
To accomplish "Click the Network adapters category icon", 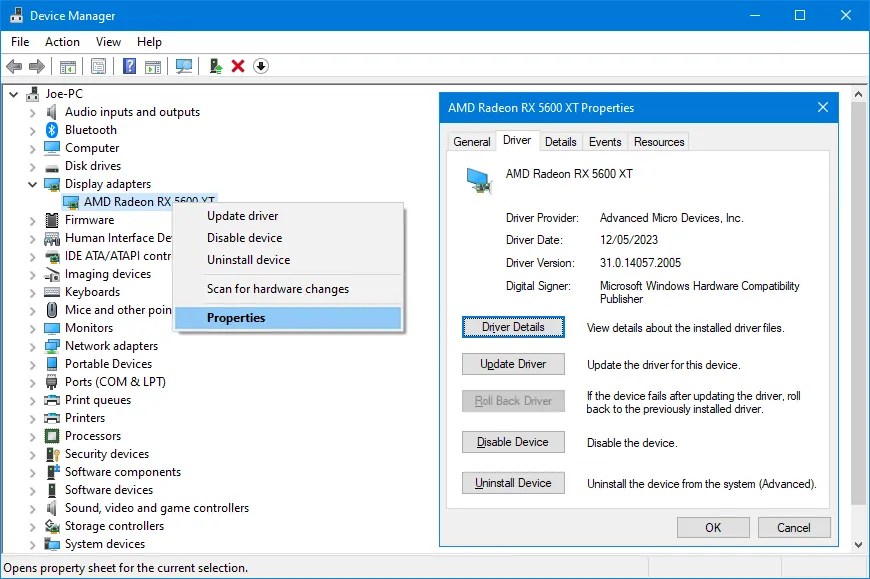I will point(52,346).
